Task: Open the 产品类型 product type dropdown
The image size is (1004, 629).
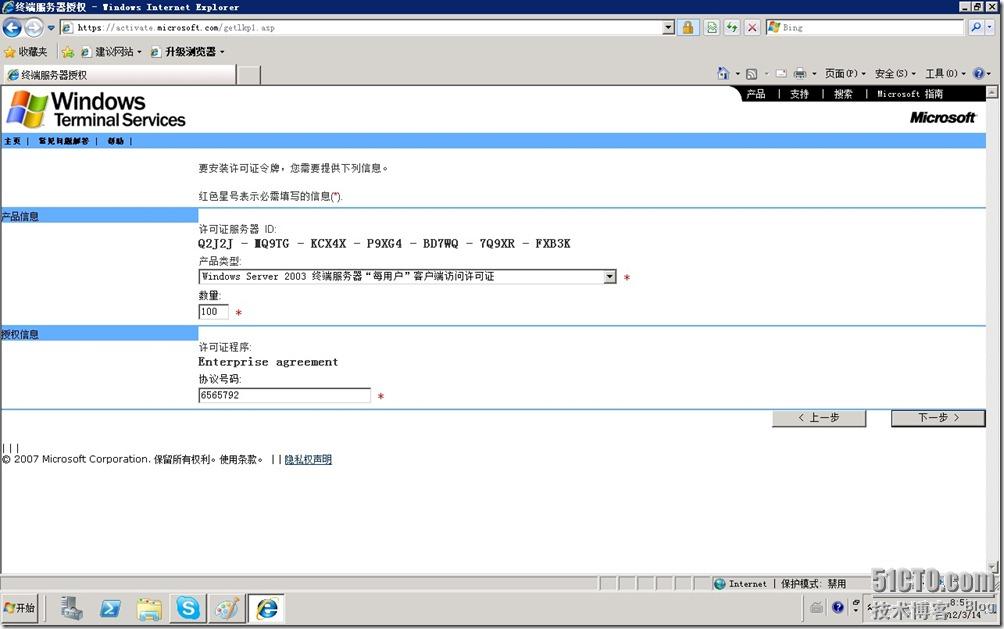Action: point(407,277)
